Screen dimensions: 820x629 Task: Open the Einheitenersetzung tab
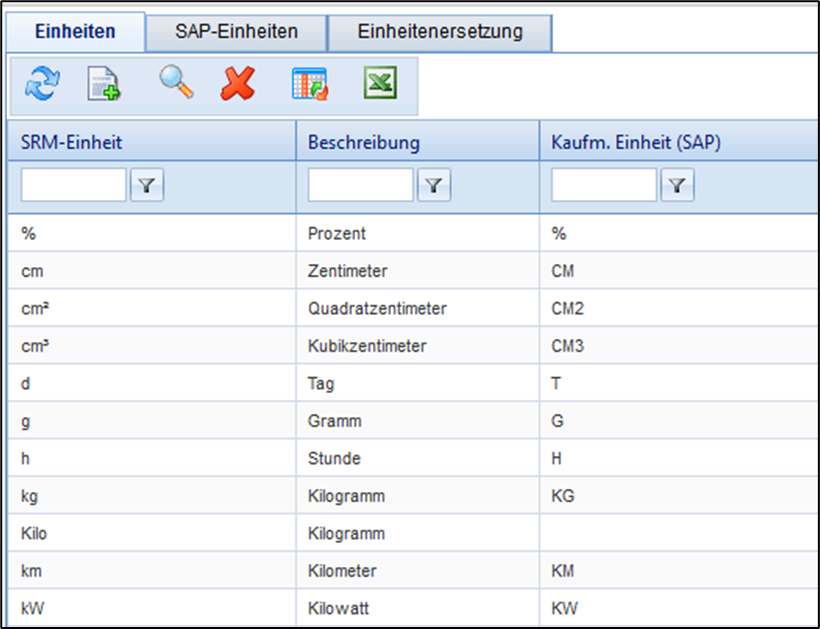pyautogui.click(x=440, y=32)
